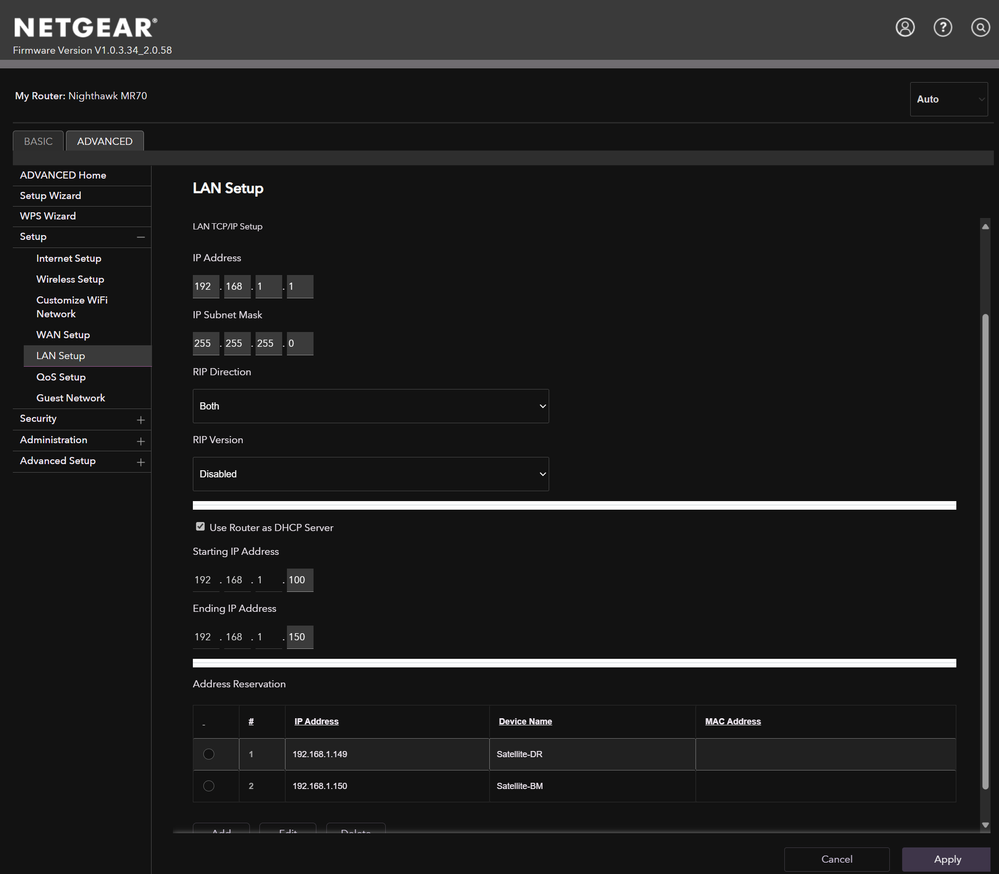Viewport: 999px width, 874px height.
Task: Click the help question mark icon
Action: tap(943, 28)
